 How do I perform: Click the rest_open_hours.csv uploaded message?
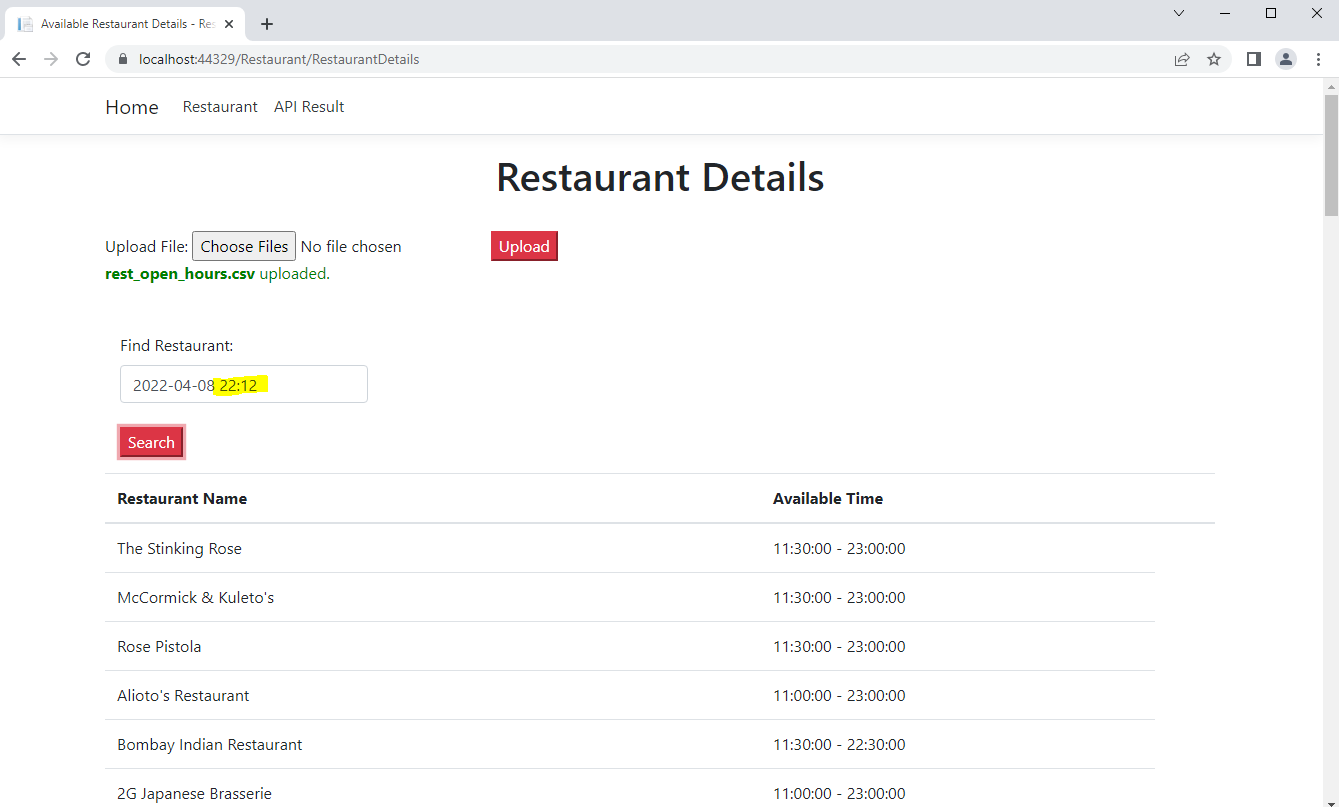(217, 274)
